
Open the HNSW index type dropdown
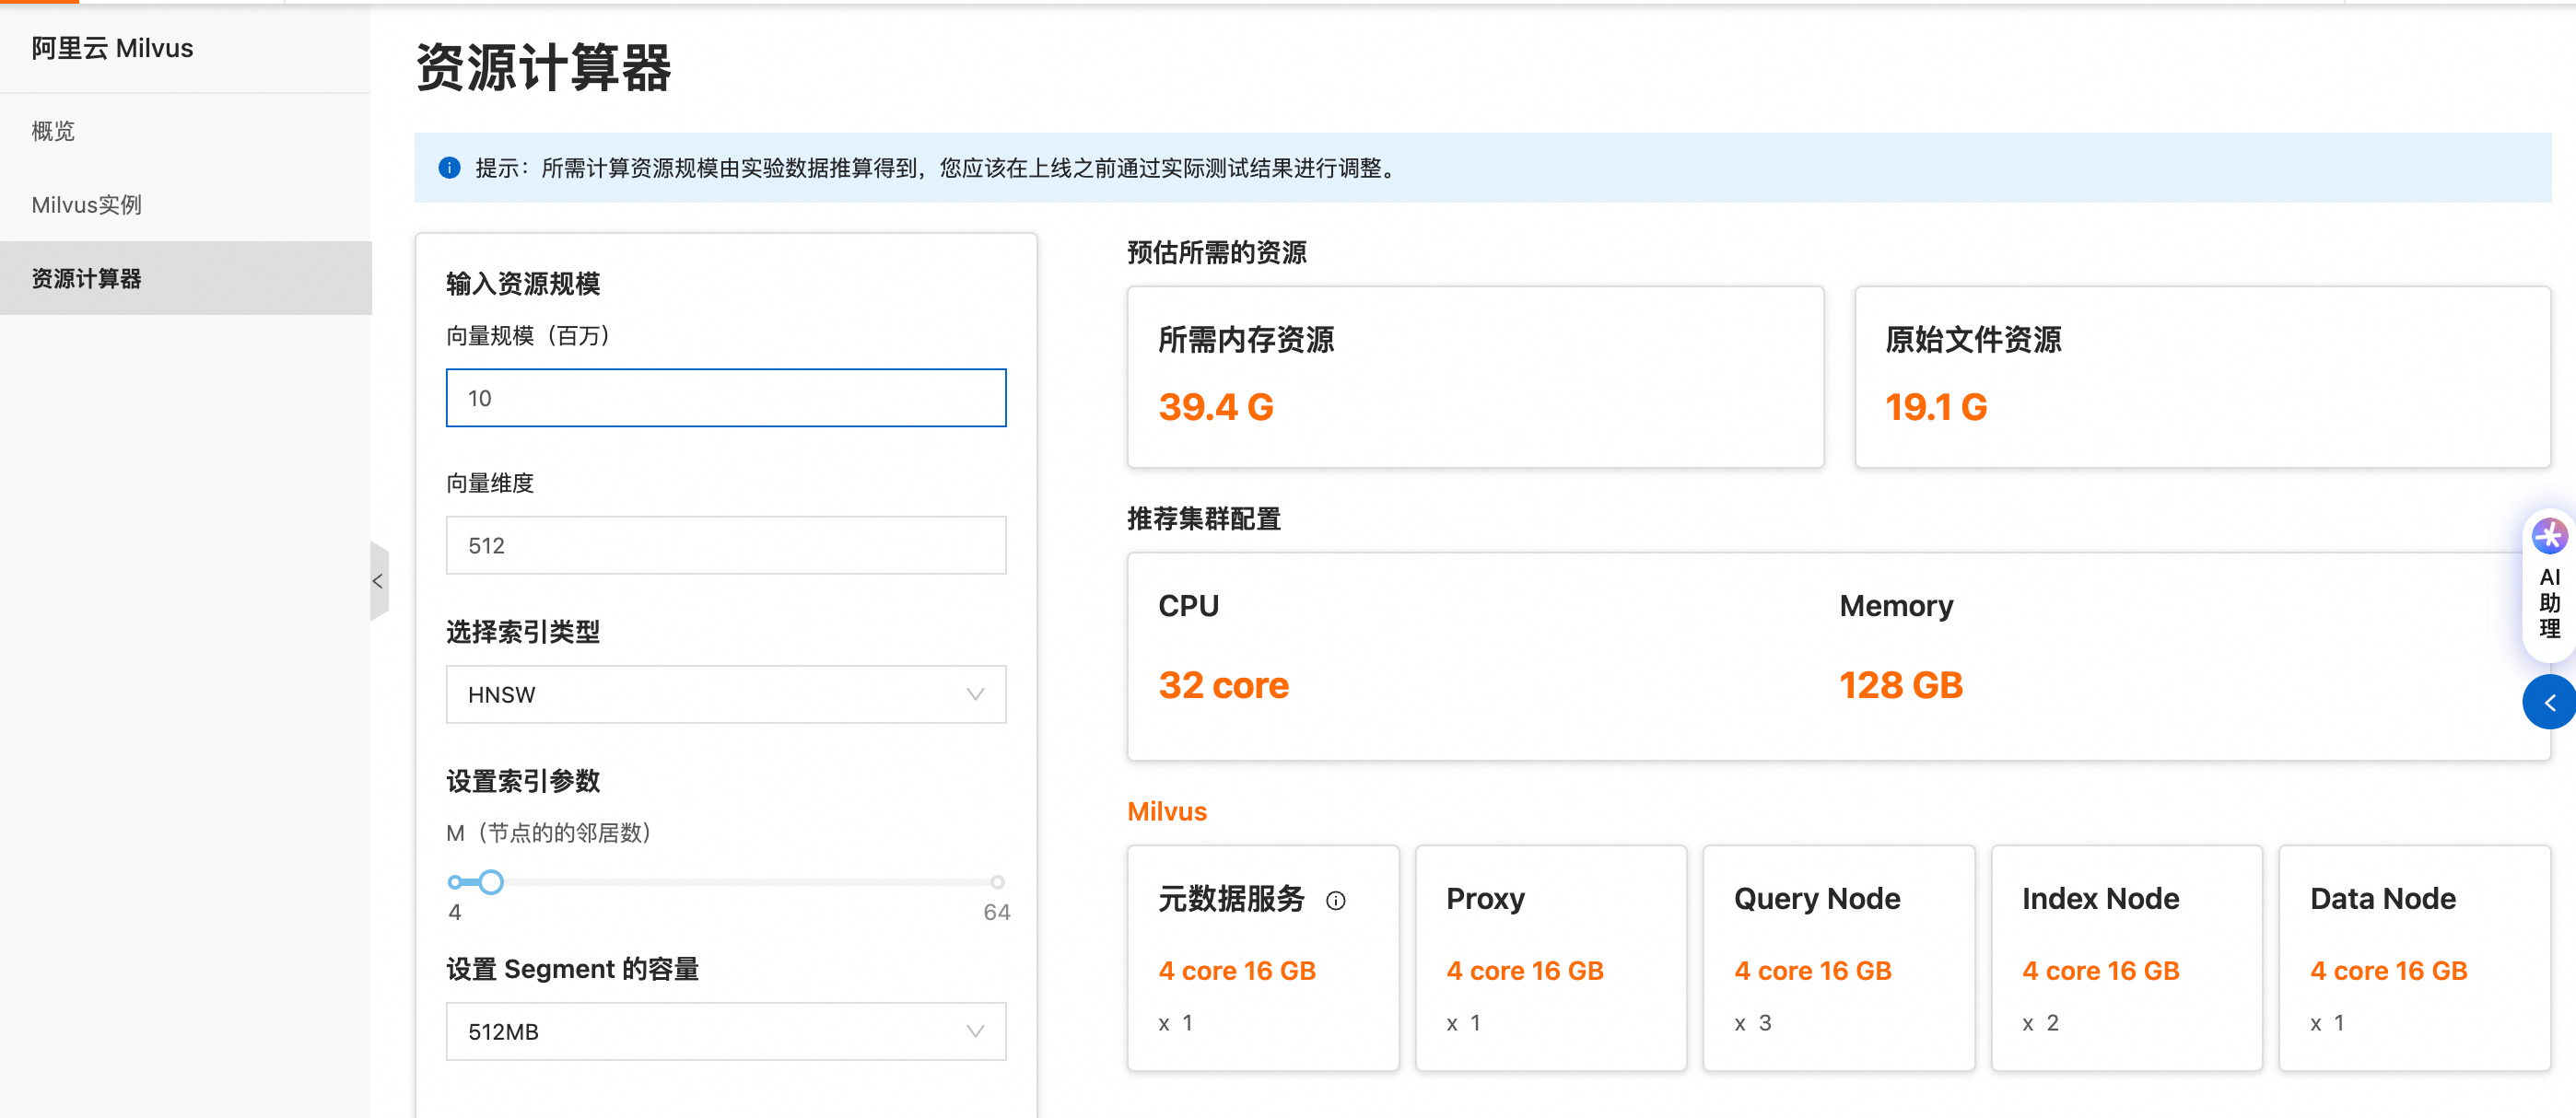pyautogui.click(x=725, y=694)
